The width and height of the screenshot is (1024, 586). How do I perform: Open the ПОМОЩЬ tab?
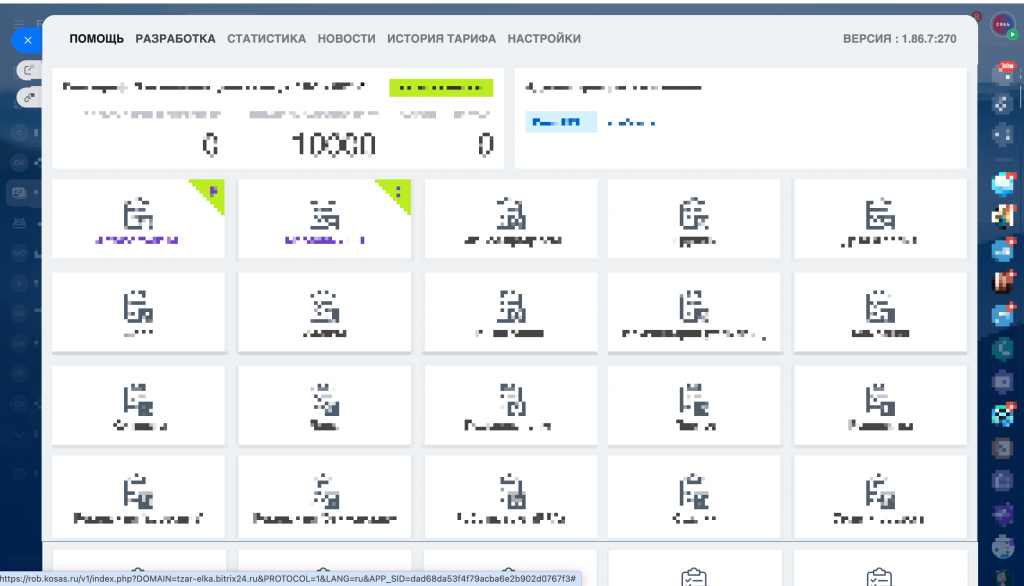96,39
